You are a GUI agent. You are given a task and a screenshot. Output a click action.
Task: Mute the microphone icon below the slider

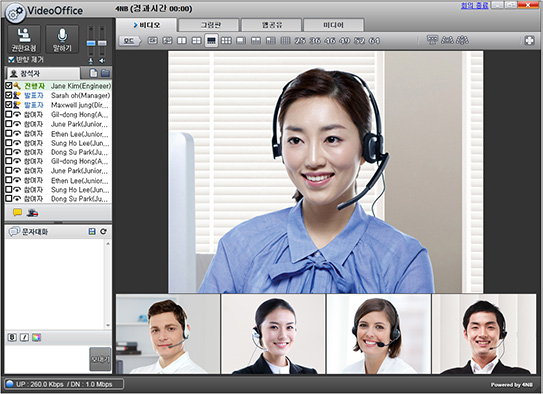pos(91,61)
